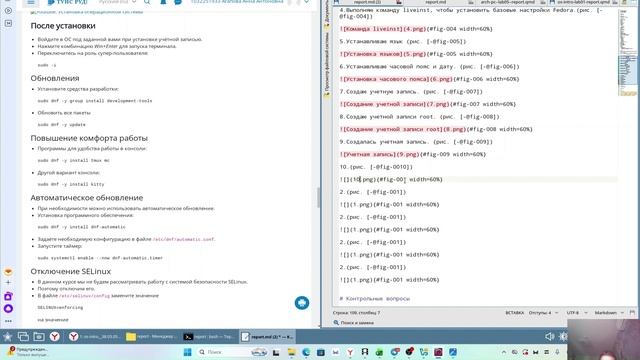The width and height of the screenshot is (640, 360).
Task: Add a panel with plus icon in left sidebar
Action: (x=8, y=282)
